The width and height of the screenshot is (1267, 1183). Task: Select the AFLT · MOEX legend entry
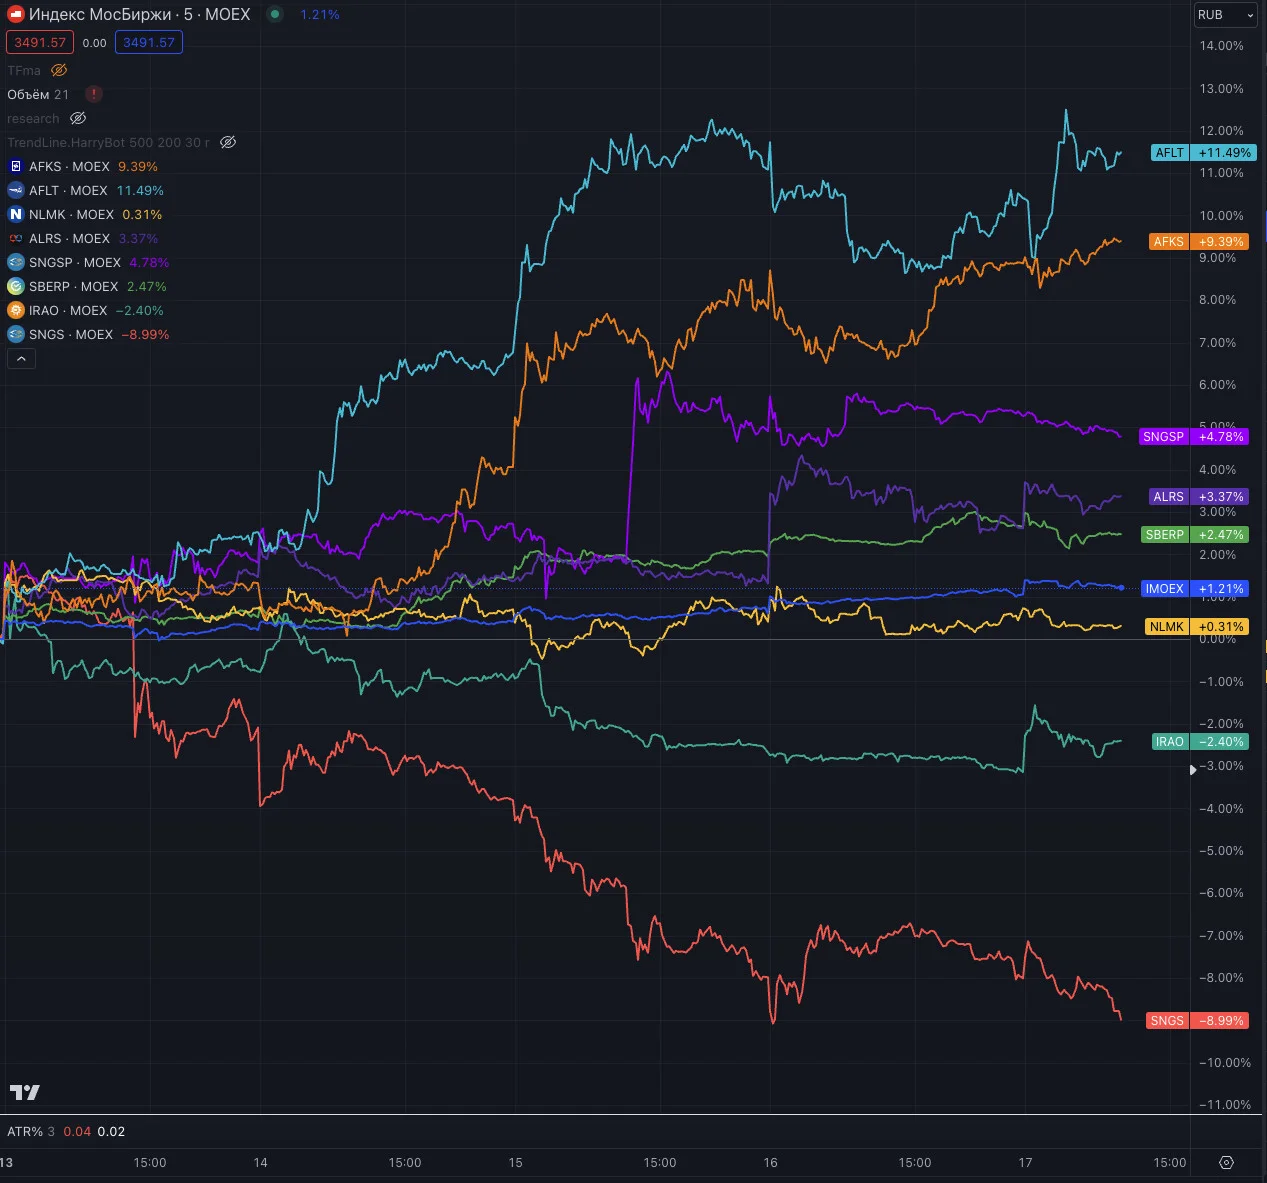(x=68, y=190)
